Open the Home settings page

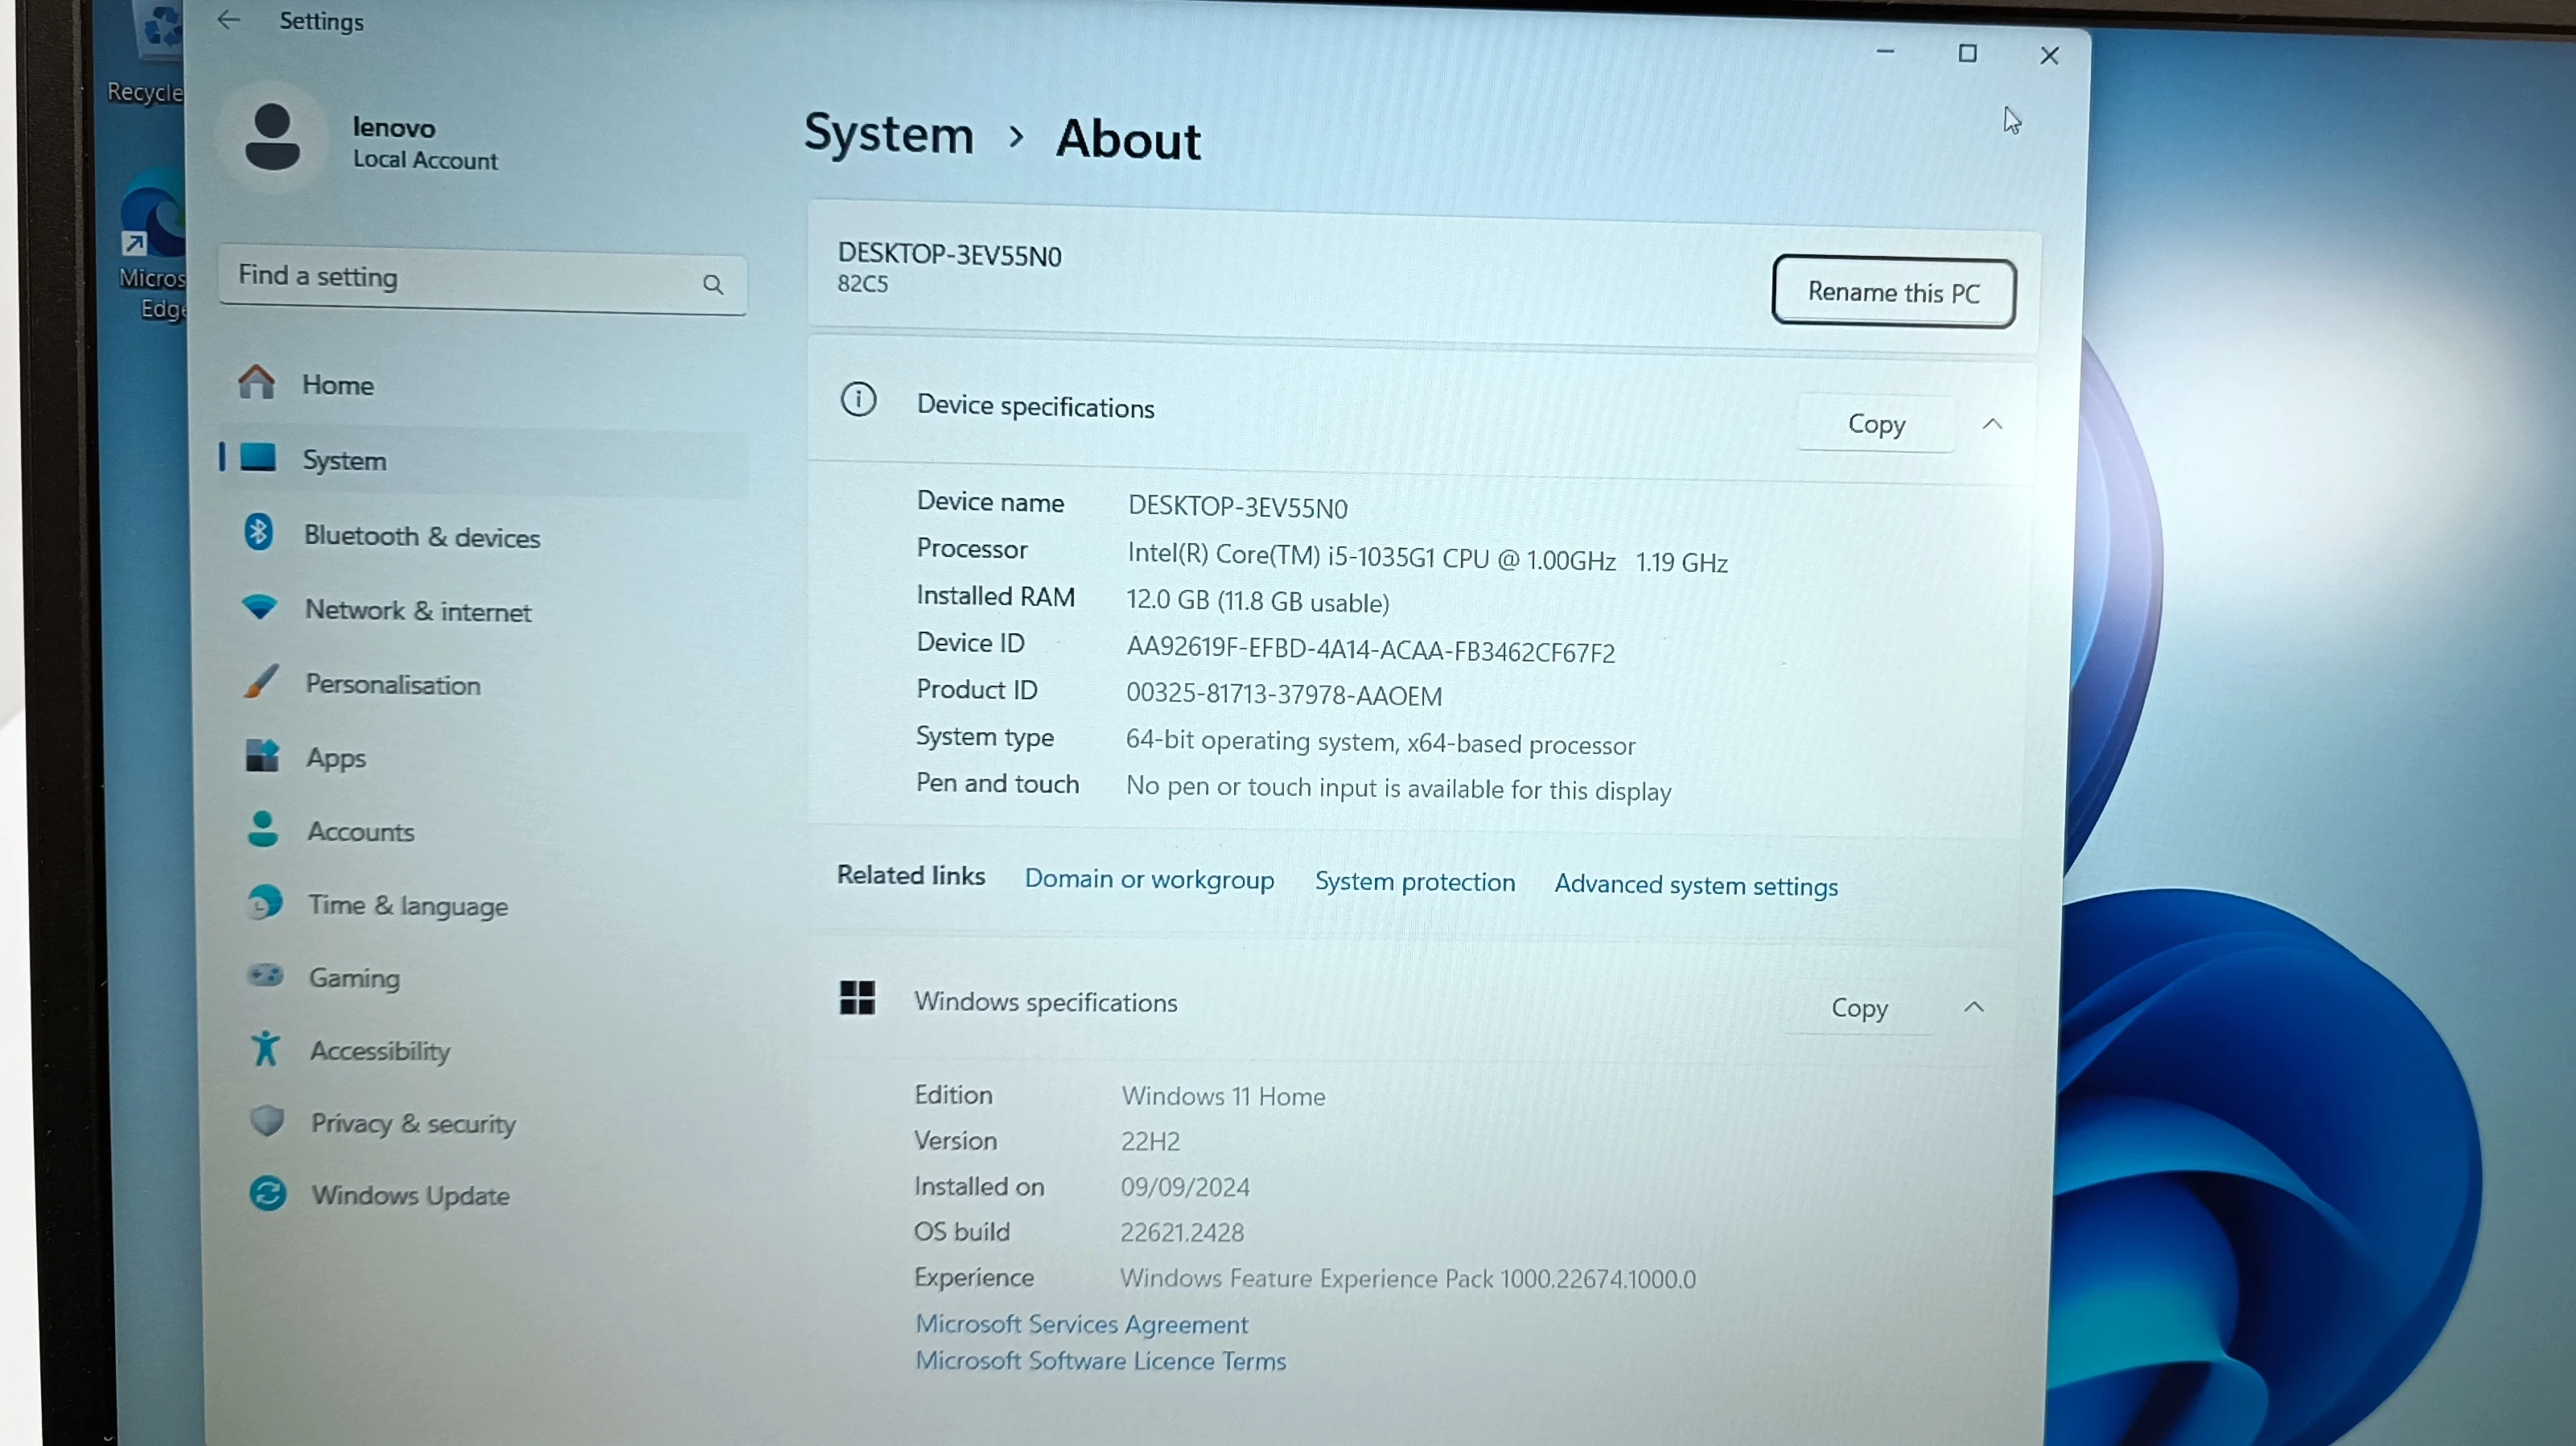[483, 385]
